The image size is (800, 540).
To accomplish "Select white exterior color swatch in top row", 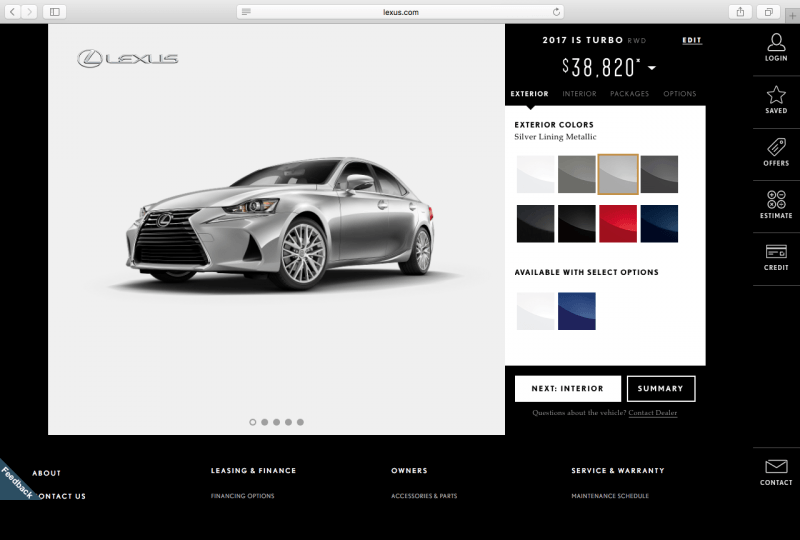I will click(535, 174).
